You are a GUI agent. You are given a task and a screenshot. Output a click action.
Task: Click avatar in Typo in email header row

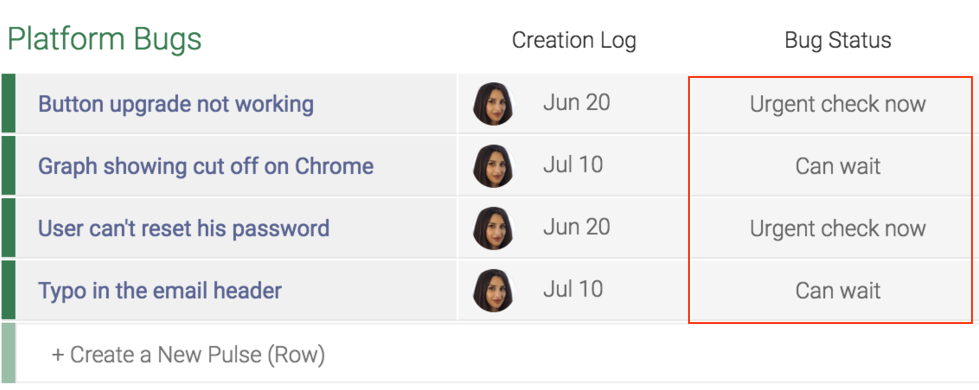pos(493,290)
